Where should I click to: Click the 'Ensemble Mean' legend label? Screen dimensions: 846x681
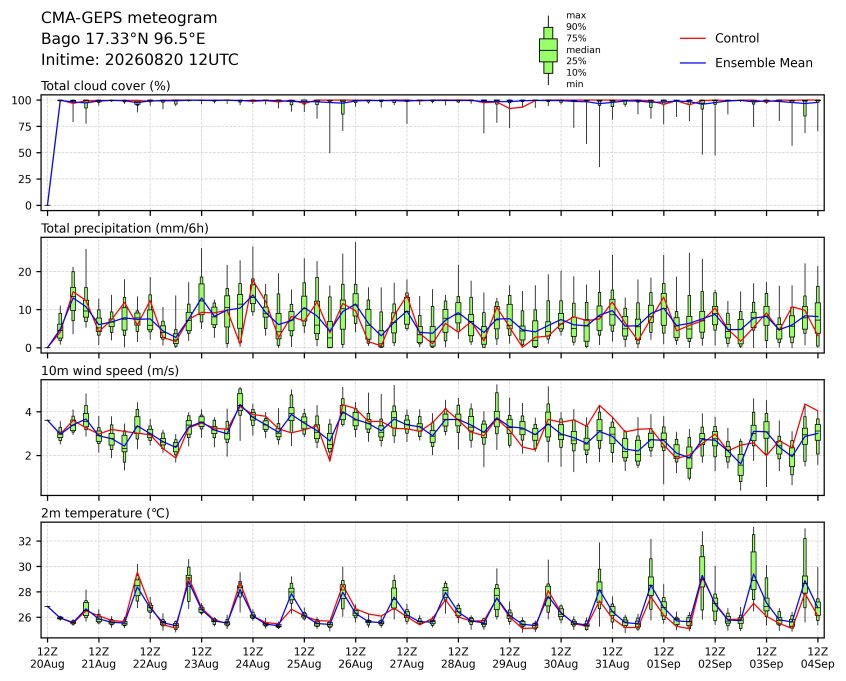pyautogui.click(x=763, y=63)
